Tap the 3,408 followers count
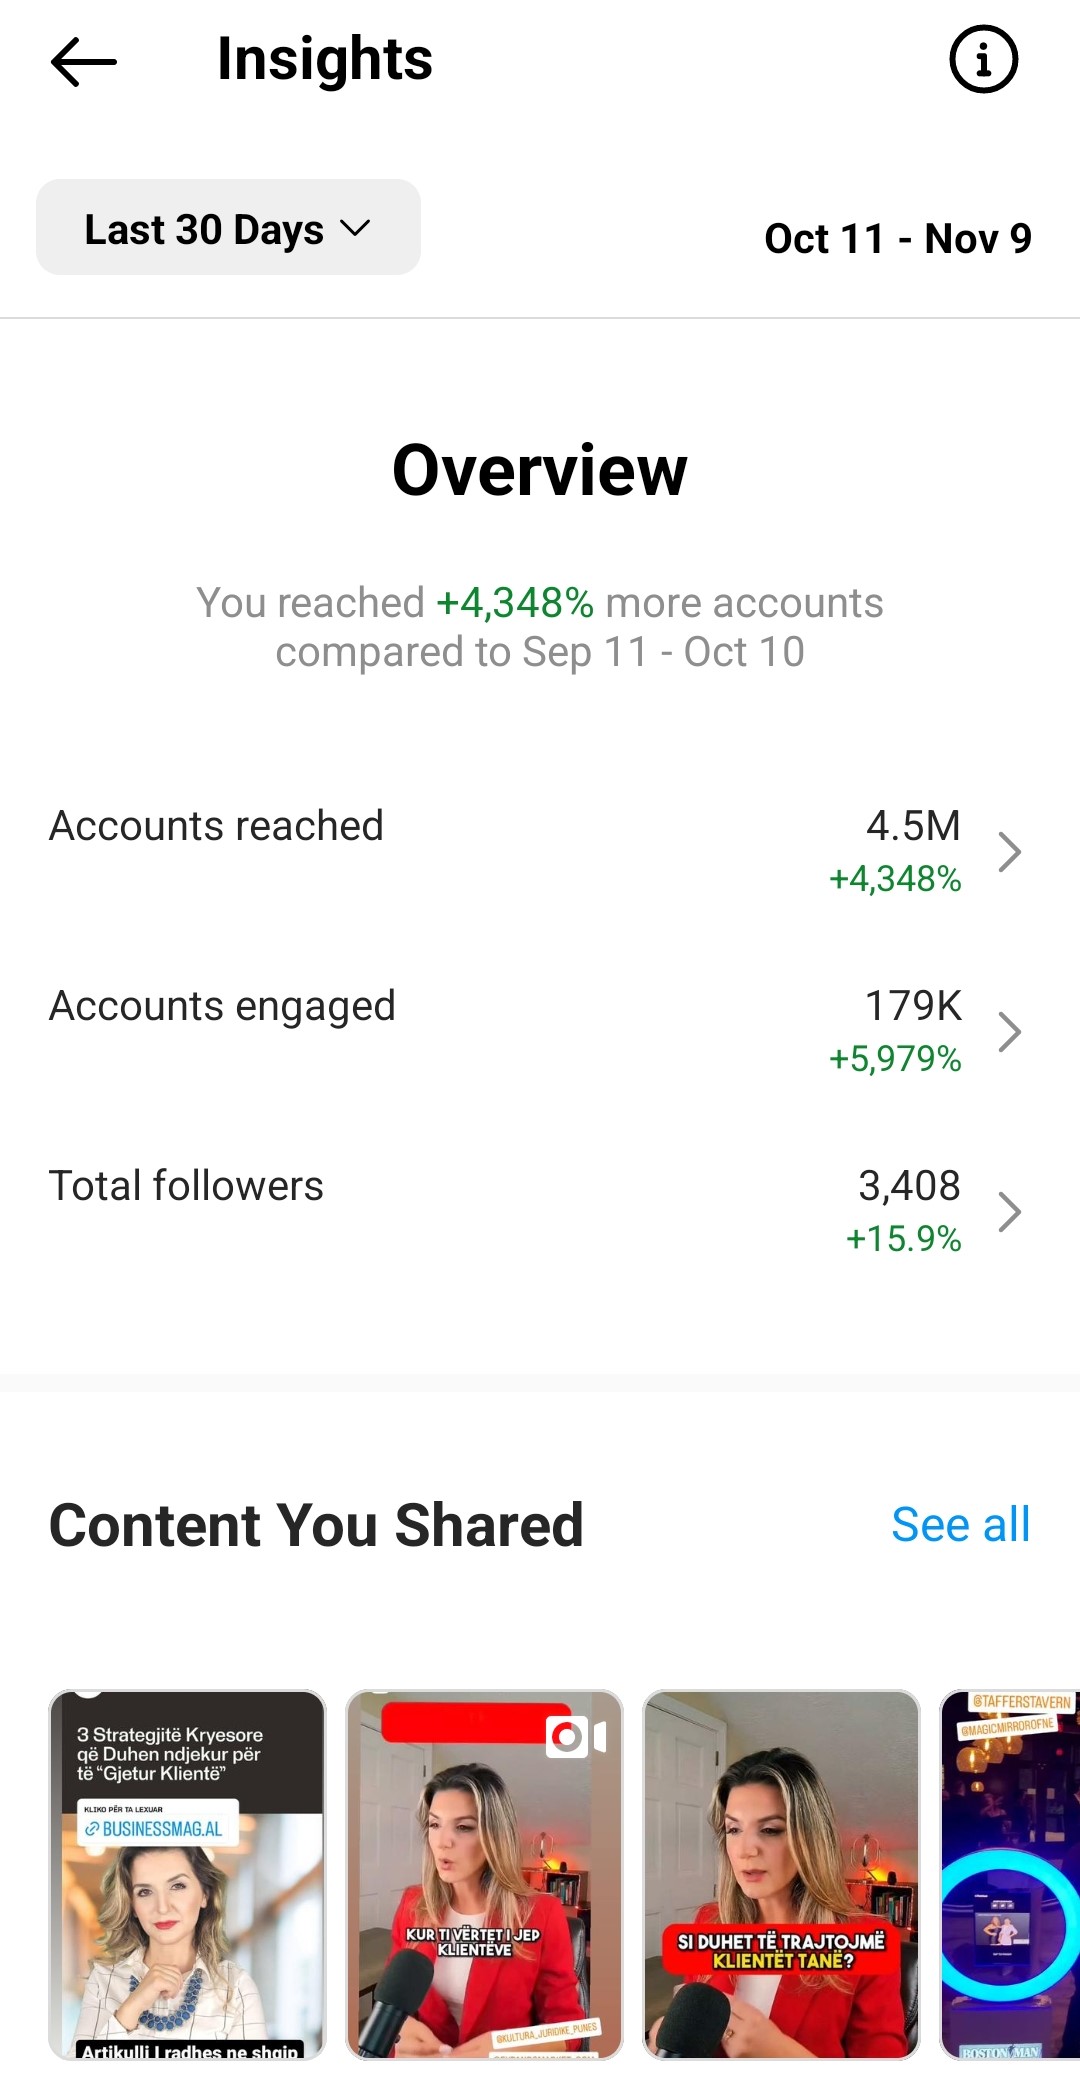Viewport: 1080px width, 2078px height. [909, 1186]
